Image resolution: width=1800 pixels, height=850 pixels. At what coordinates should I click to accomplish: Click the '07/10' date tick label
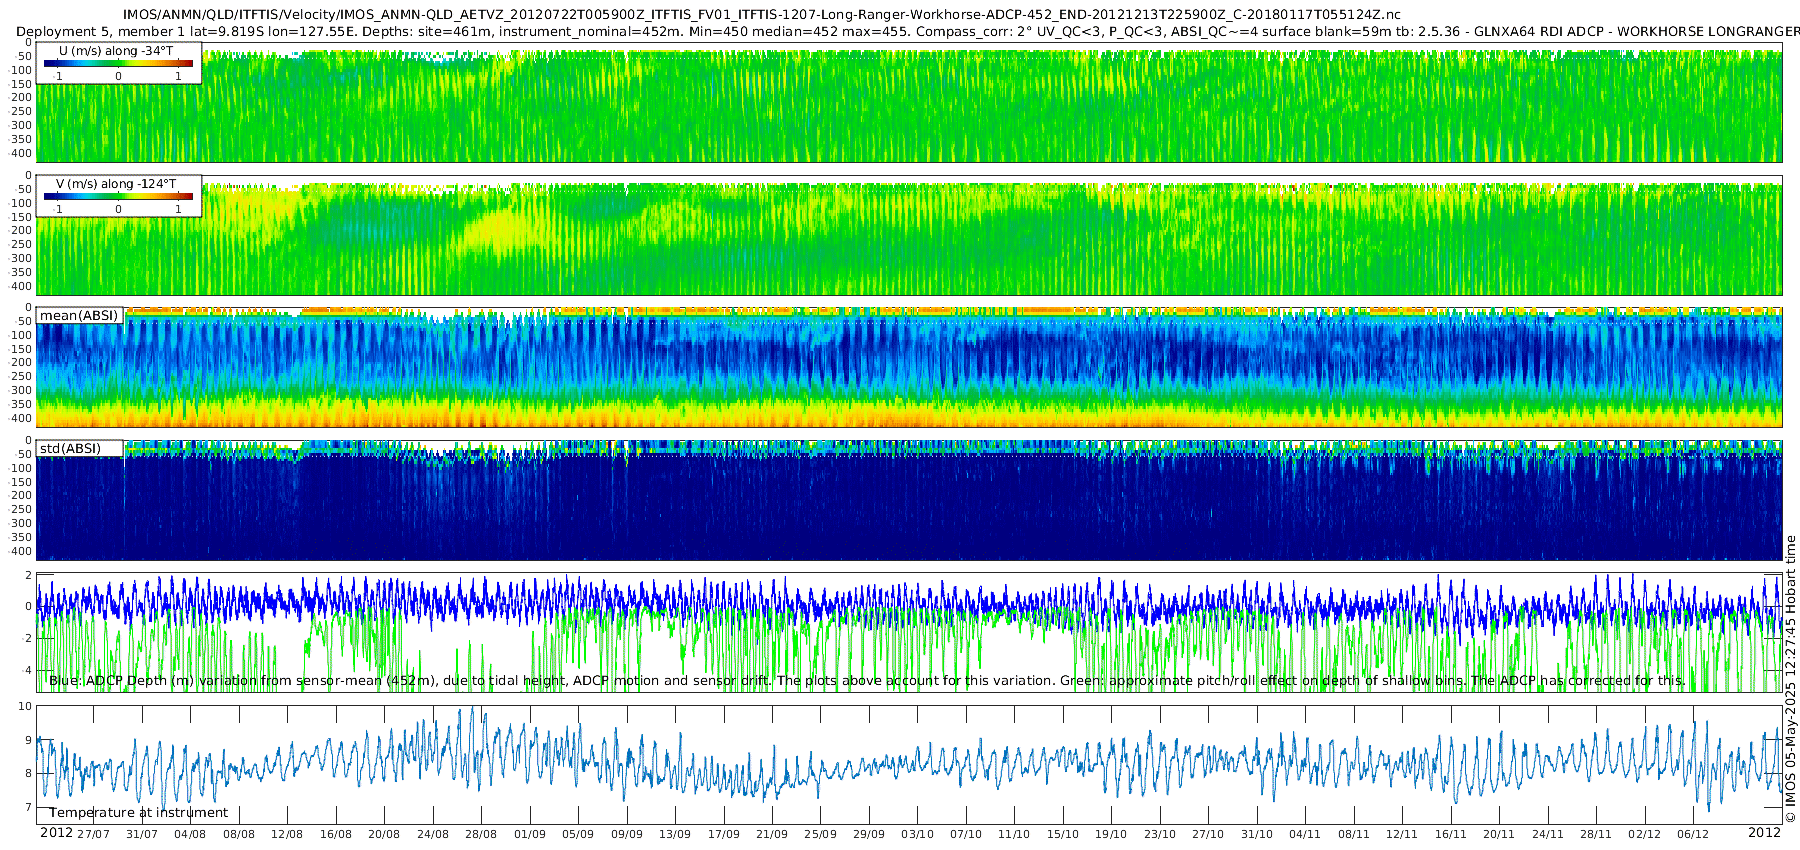tap(966, 834)
